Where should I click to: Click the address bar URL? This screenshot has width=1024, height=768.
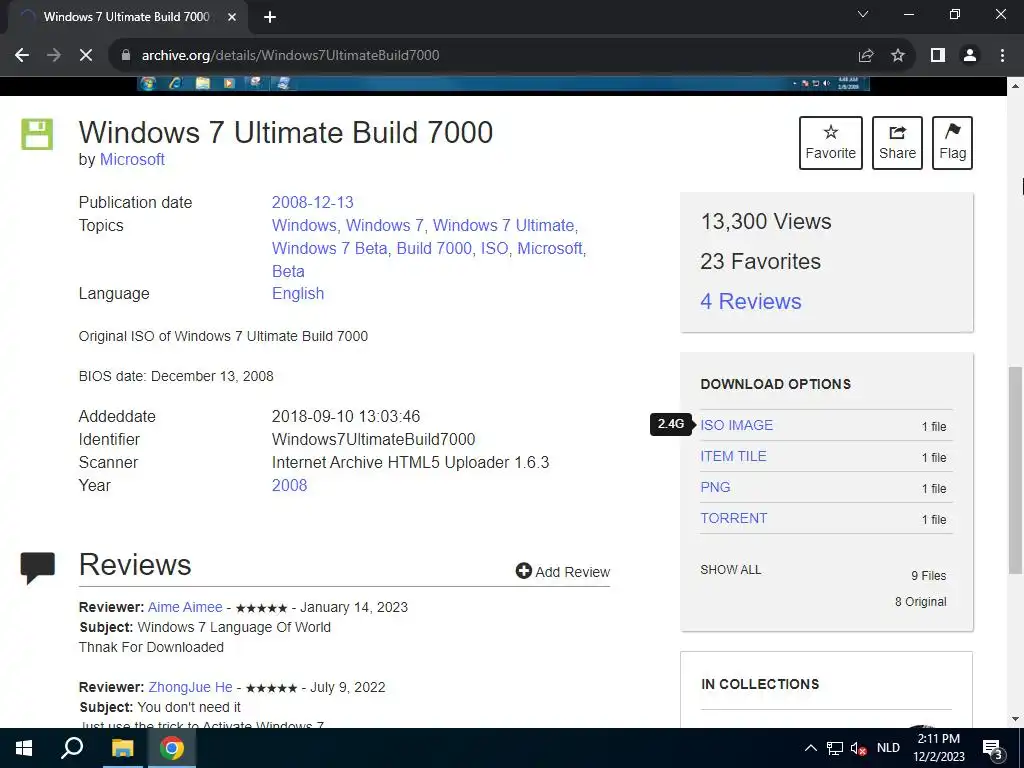(x=291, y=56)
